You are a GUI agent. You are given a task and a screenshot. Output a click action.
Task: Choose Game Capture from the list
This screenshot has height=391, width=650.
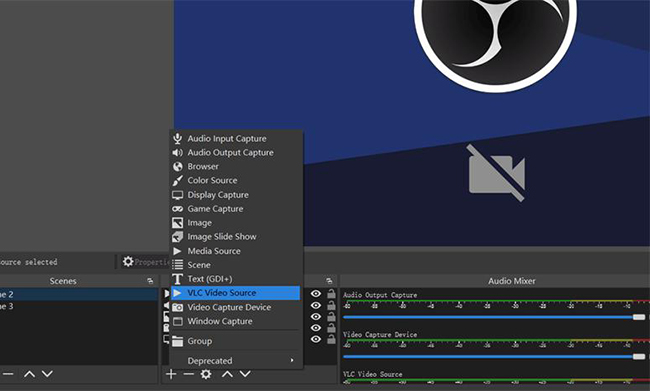[235, 209]
